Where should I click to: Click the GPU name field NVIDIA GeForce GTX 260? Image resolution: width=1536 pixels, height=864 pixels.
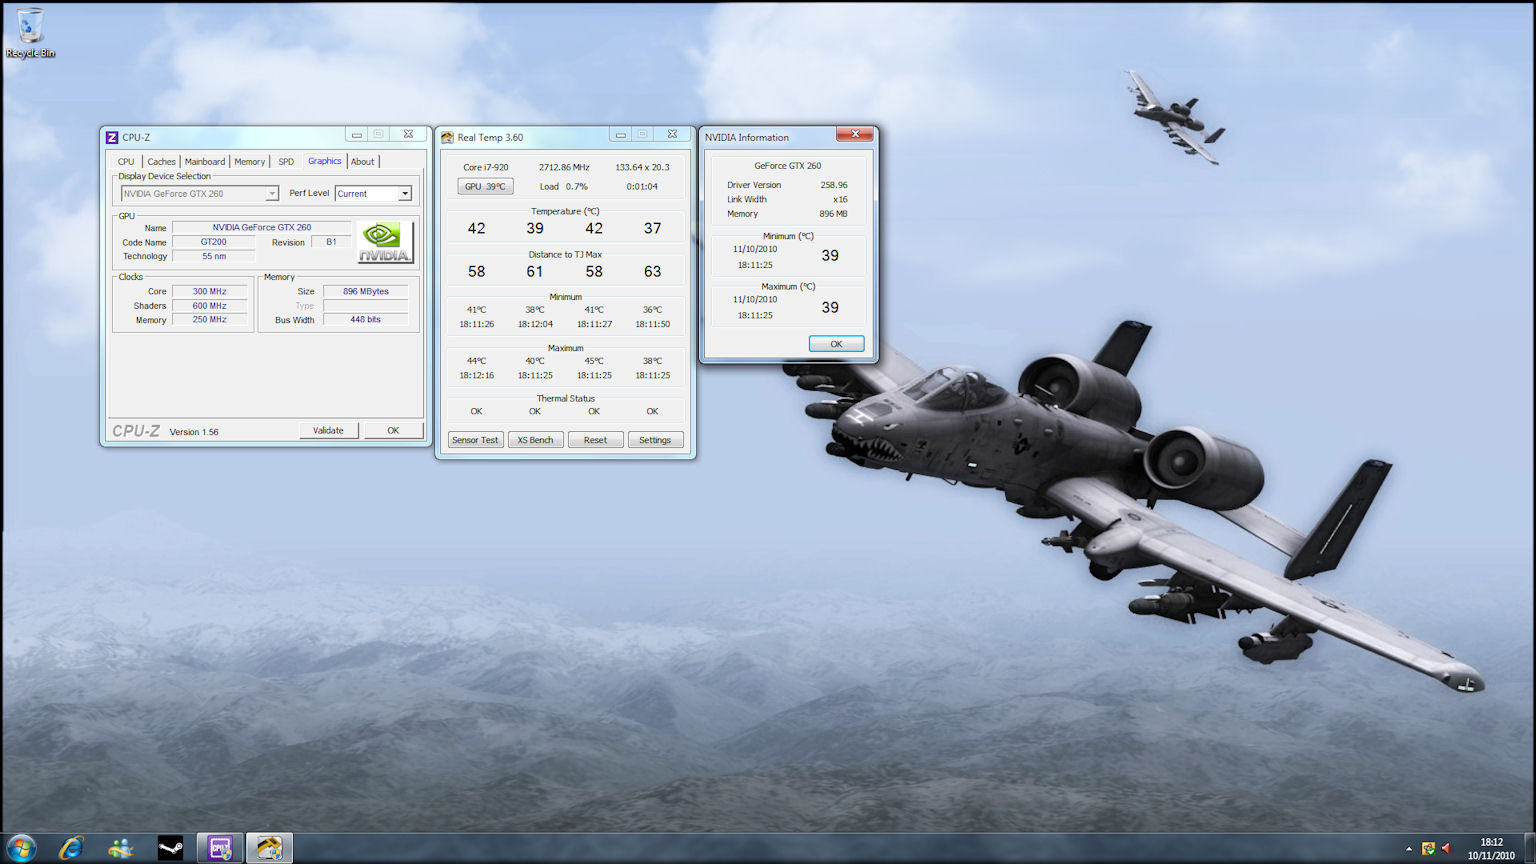pos(261,227)
